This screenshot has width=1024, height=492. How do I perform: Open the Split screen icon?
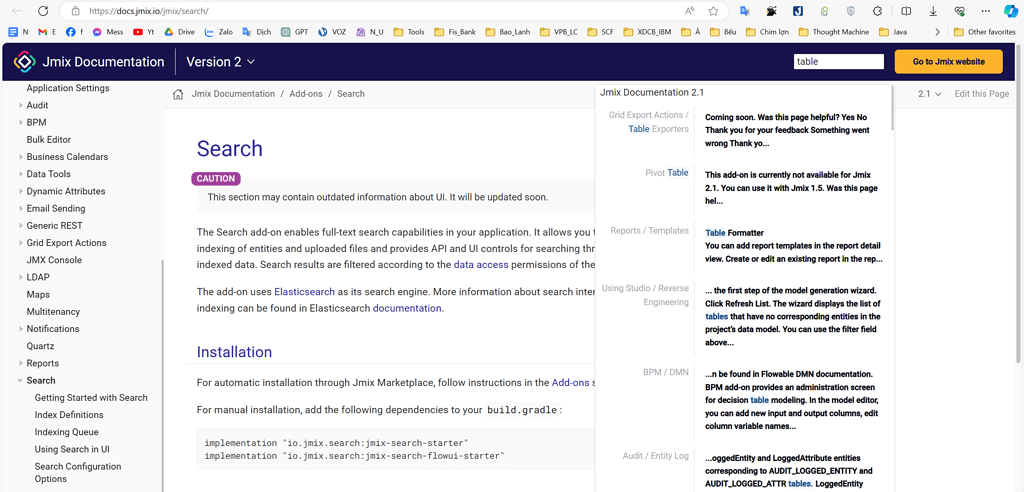click(906, 11)
